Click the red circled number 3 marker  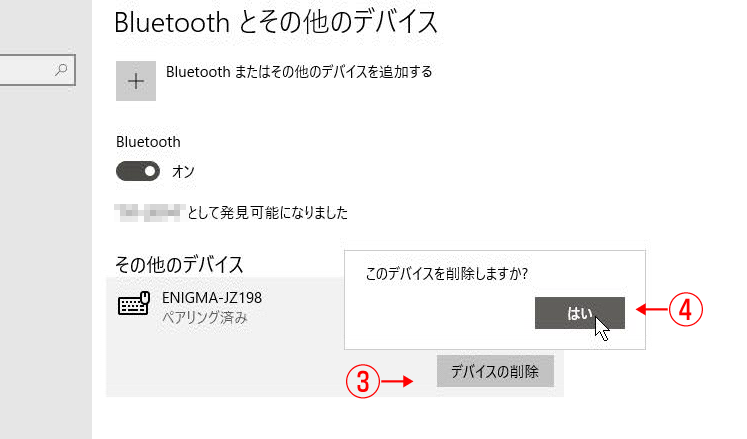(x=363, y=381)
